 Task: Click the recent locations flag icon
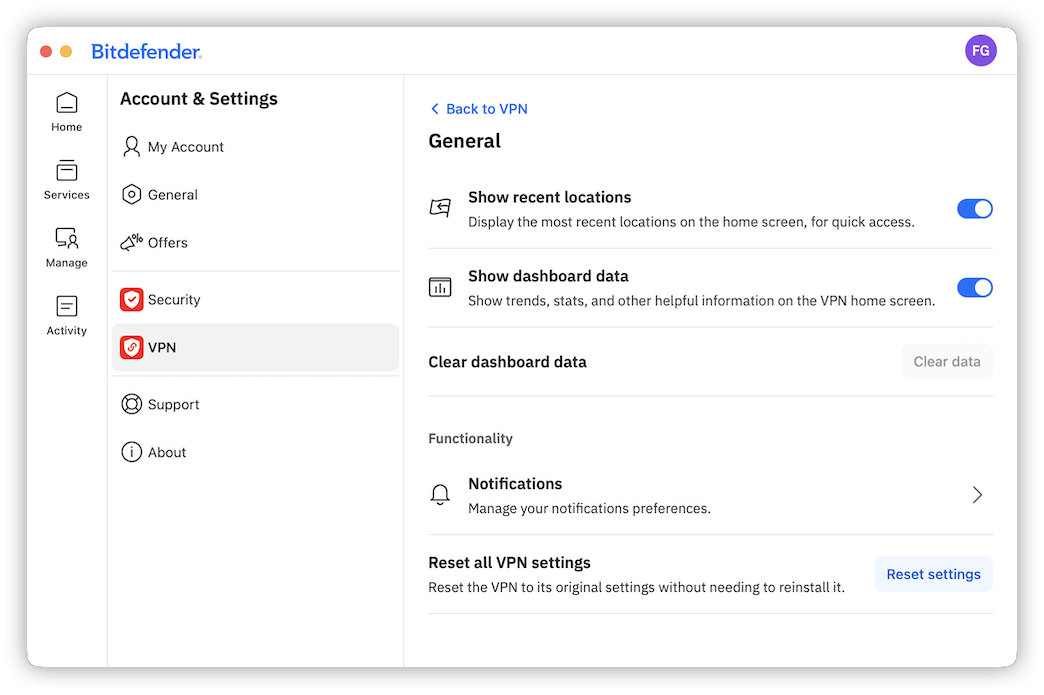(x=440, y=208)
